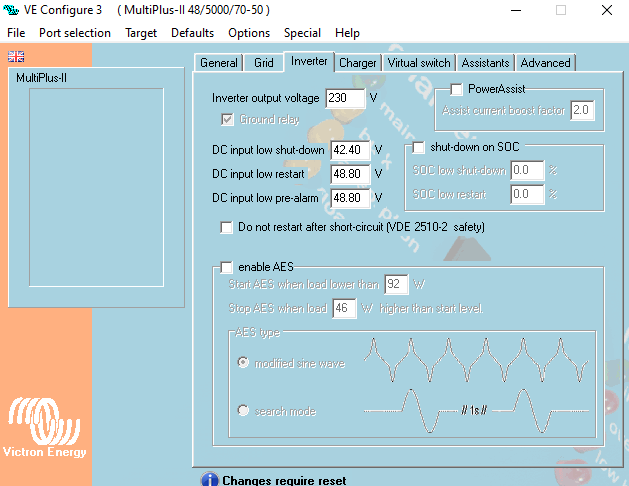The height and width of the screenshot is (486, 629).
Task: Tick the enable AES checkbox
Action: pyautogui.click(x=226, y=267)
